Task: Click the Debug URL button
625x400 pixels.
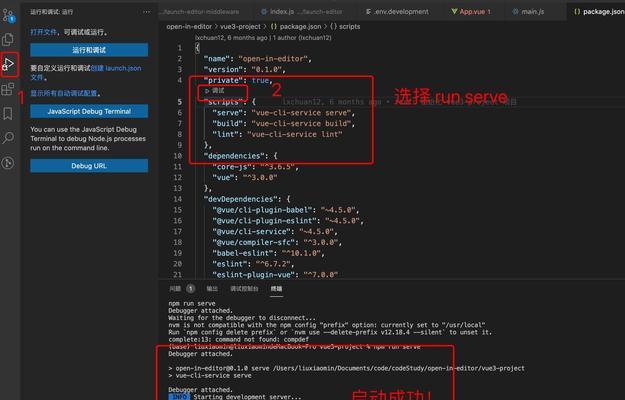Action: tap(89, 166)
